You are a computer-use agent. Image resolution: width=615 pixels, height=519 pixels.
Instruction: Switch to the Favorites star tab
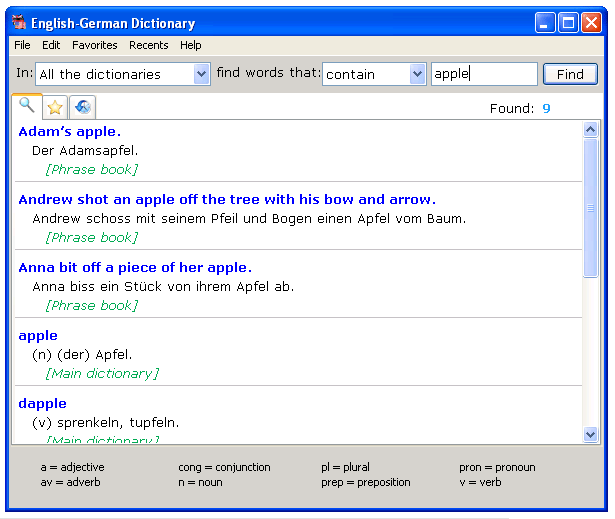(x=55, y=108)
